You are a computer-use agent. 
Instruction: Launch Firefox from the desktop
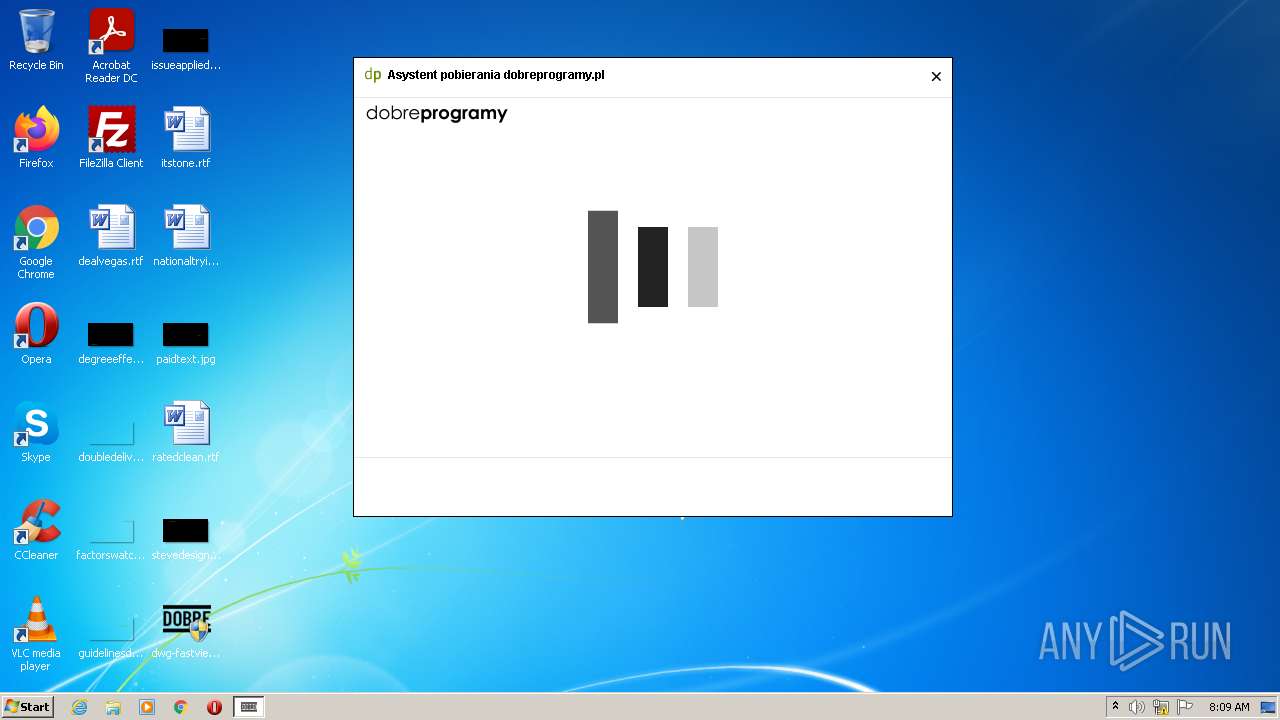(x=36, y=138)
